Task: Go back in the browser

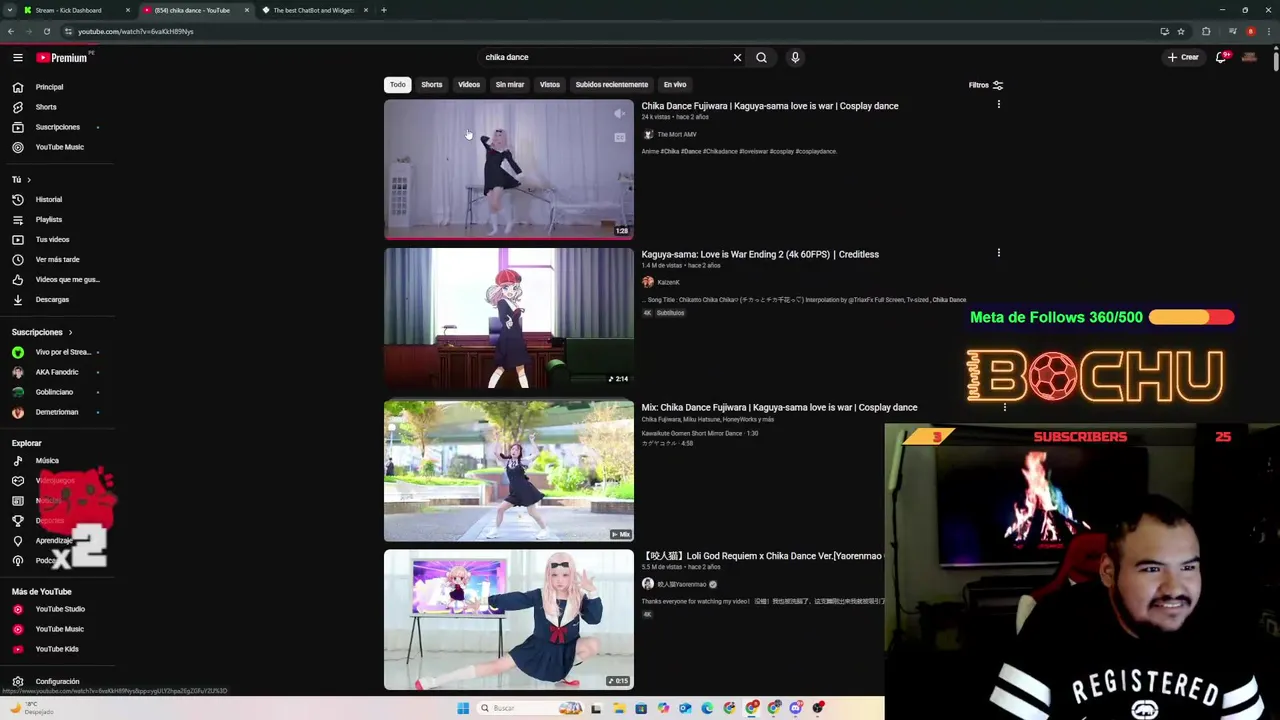Action: pyautogui.click(x=11, y=31)
